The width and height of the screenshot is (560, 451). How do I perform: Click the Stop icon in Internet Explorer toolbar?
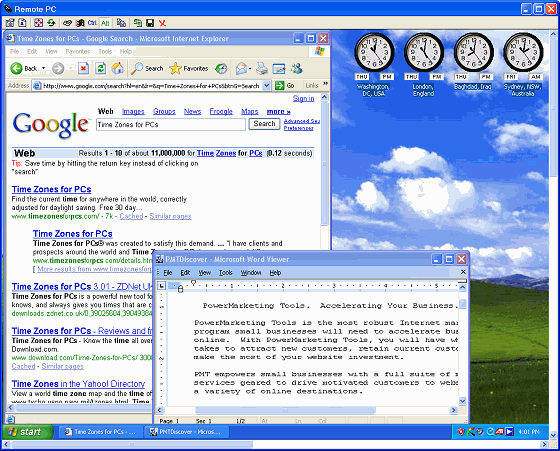[x=84, y=68]
